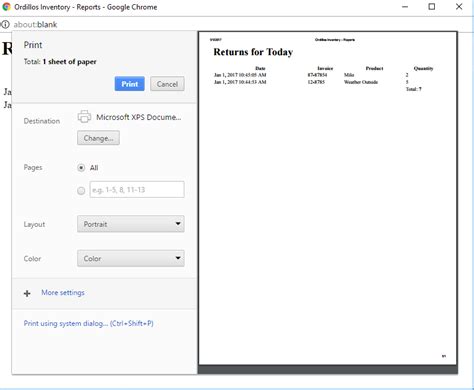Click the Chrome logo icon in title bar

point(6,7)
